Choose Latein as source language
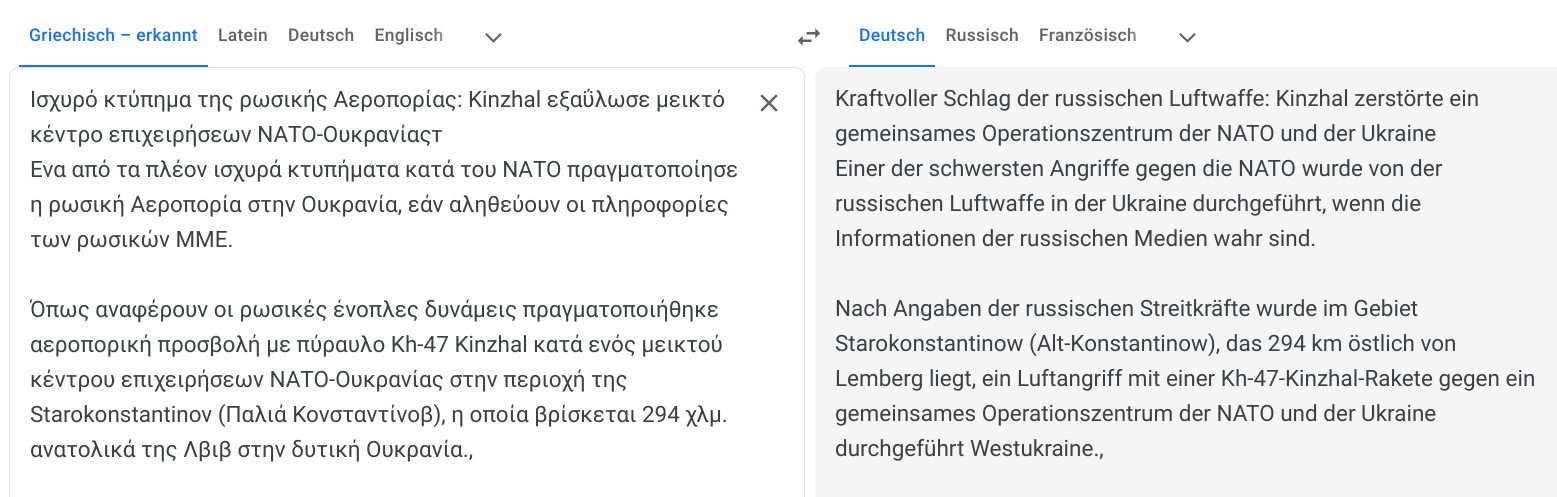 (x=243, y=35)
